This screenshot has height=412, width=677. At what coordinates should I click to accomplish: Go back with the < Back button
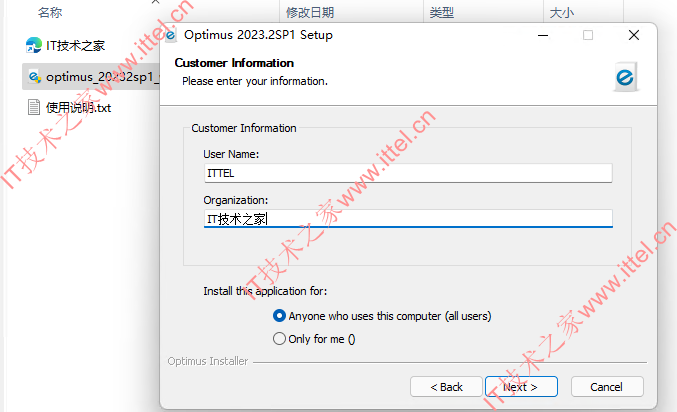[446, 387]
